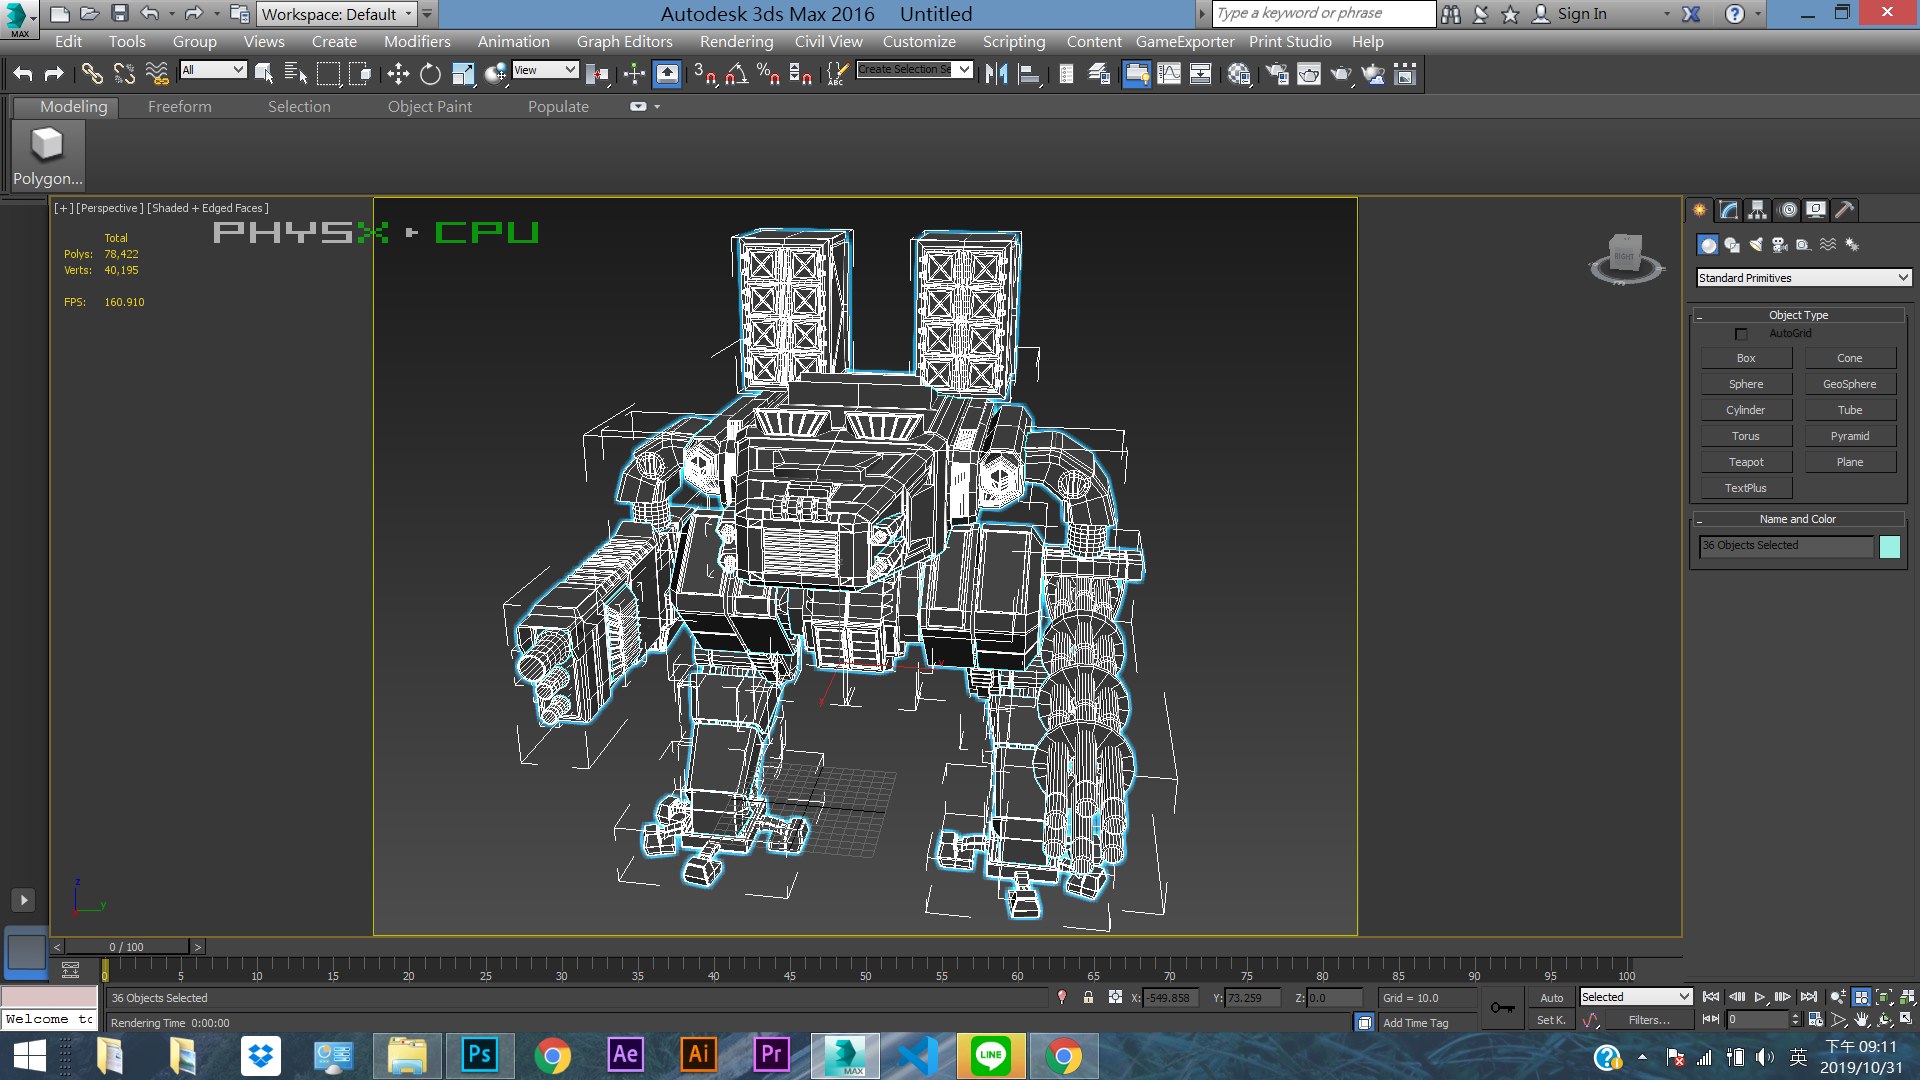Screen dimensions: 1920x1080
Task: Open the Layer Explorer icon
Action: (1099, 73)
